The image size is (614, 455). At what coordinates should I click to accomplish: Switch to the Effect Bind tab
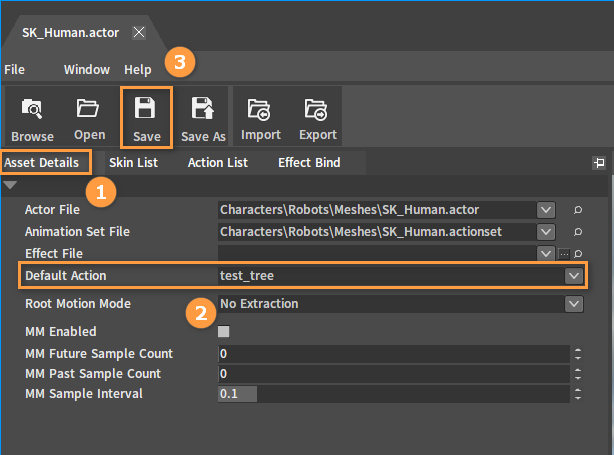[309, 162]
